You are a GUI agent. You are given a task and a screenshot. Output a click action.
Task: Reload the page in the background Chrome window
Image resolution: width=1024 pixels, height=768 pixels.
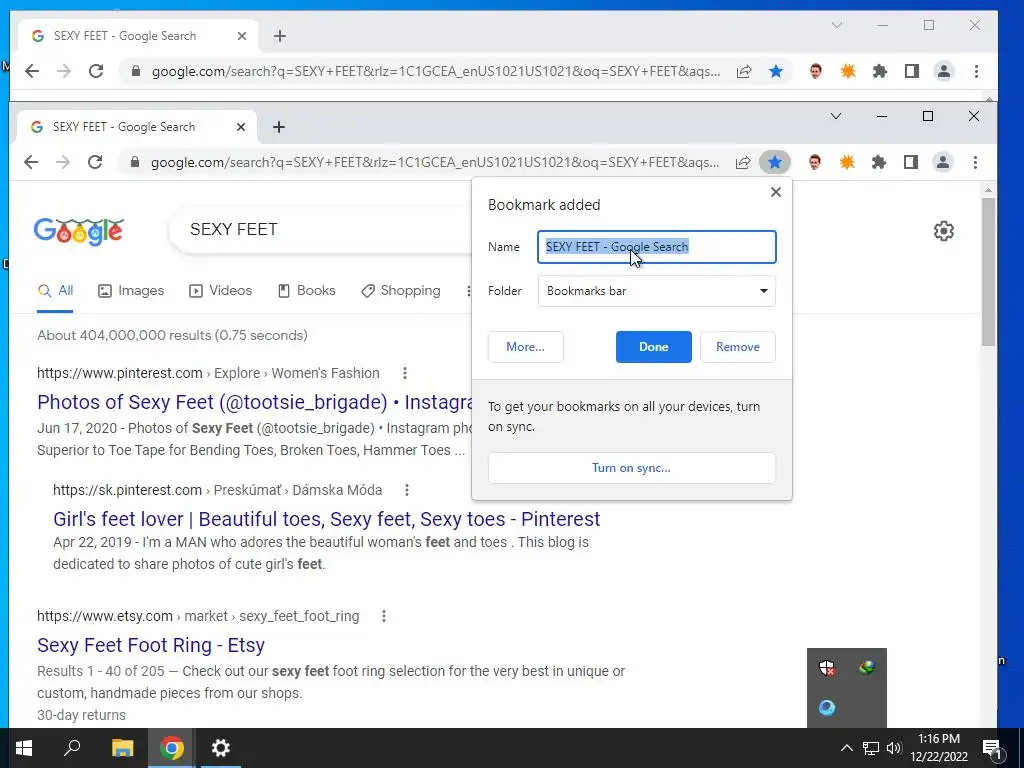tap(96, 71)
